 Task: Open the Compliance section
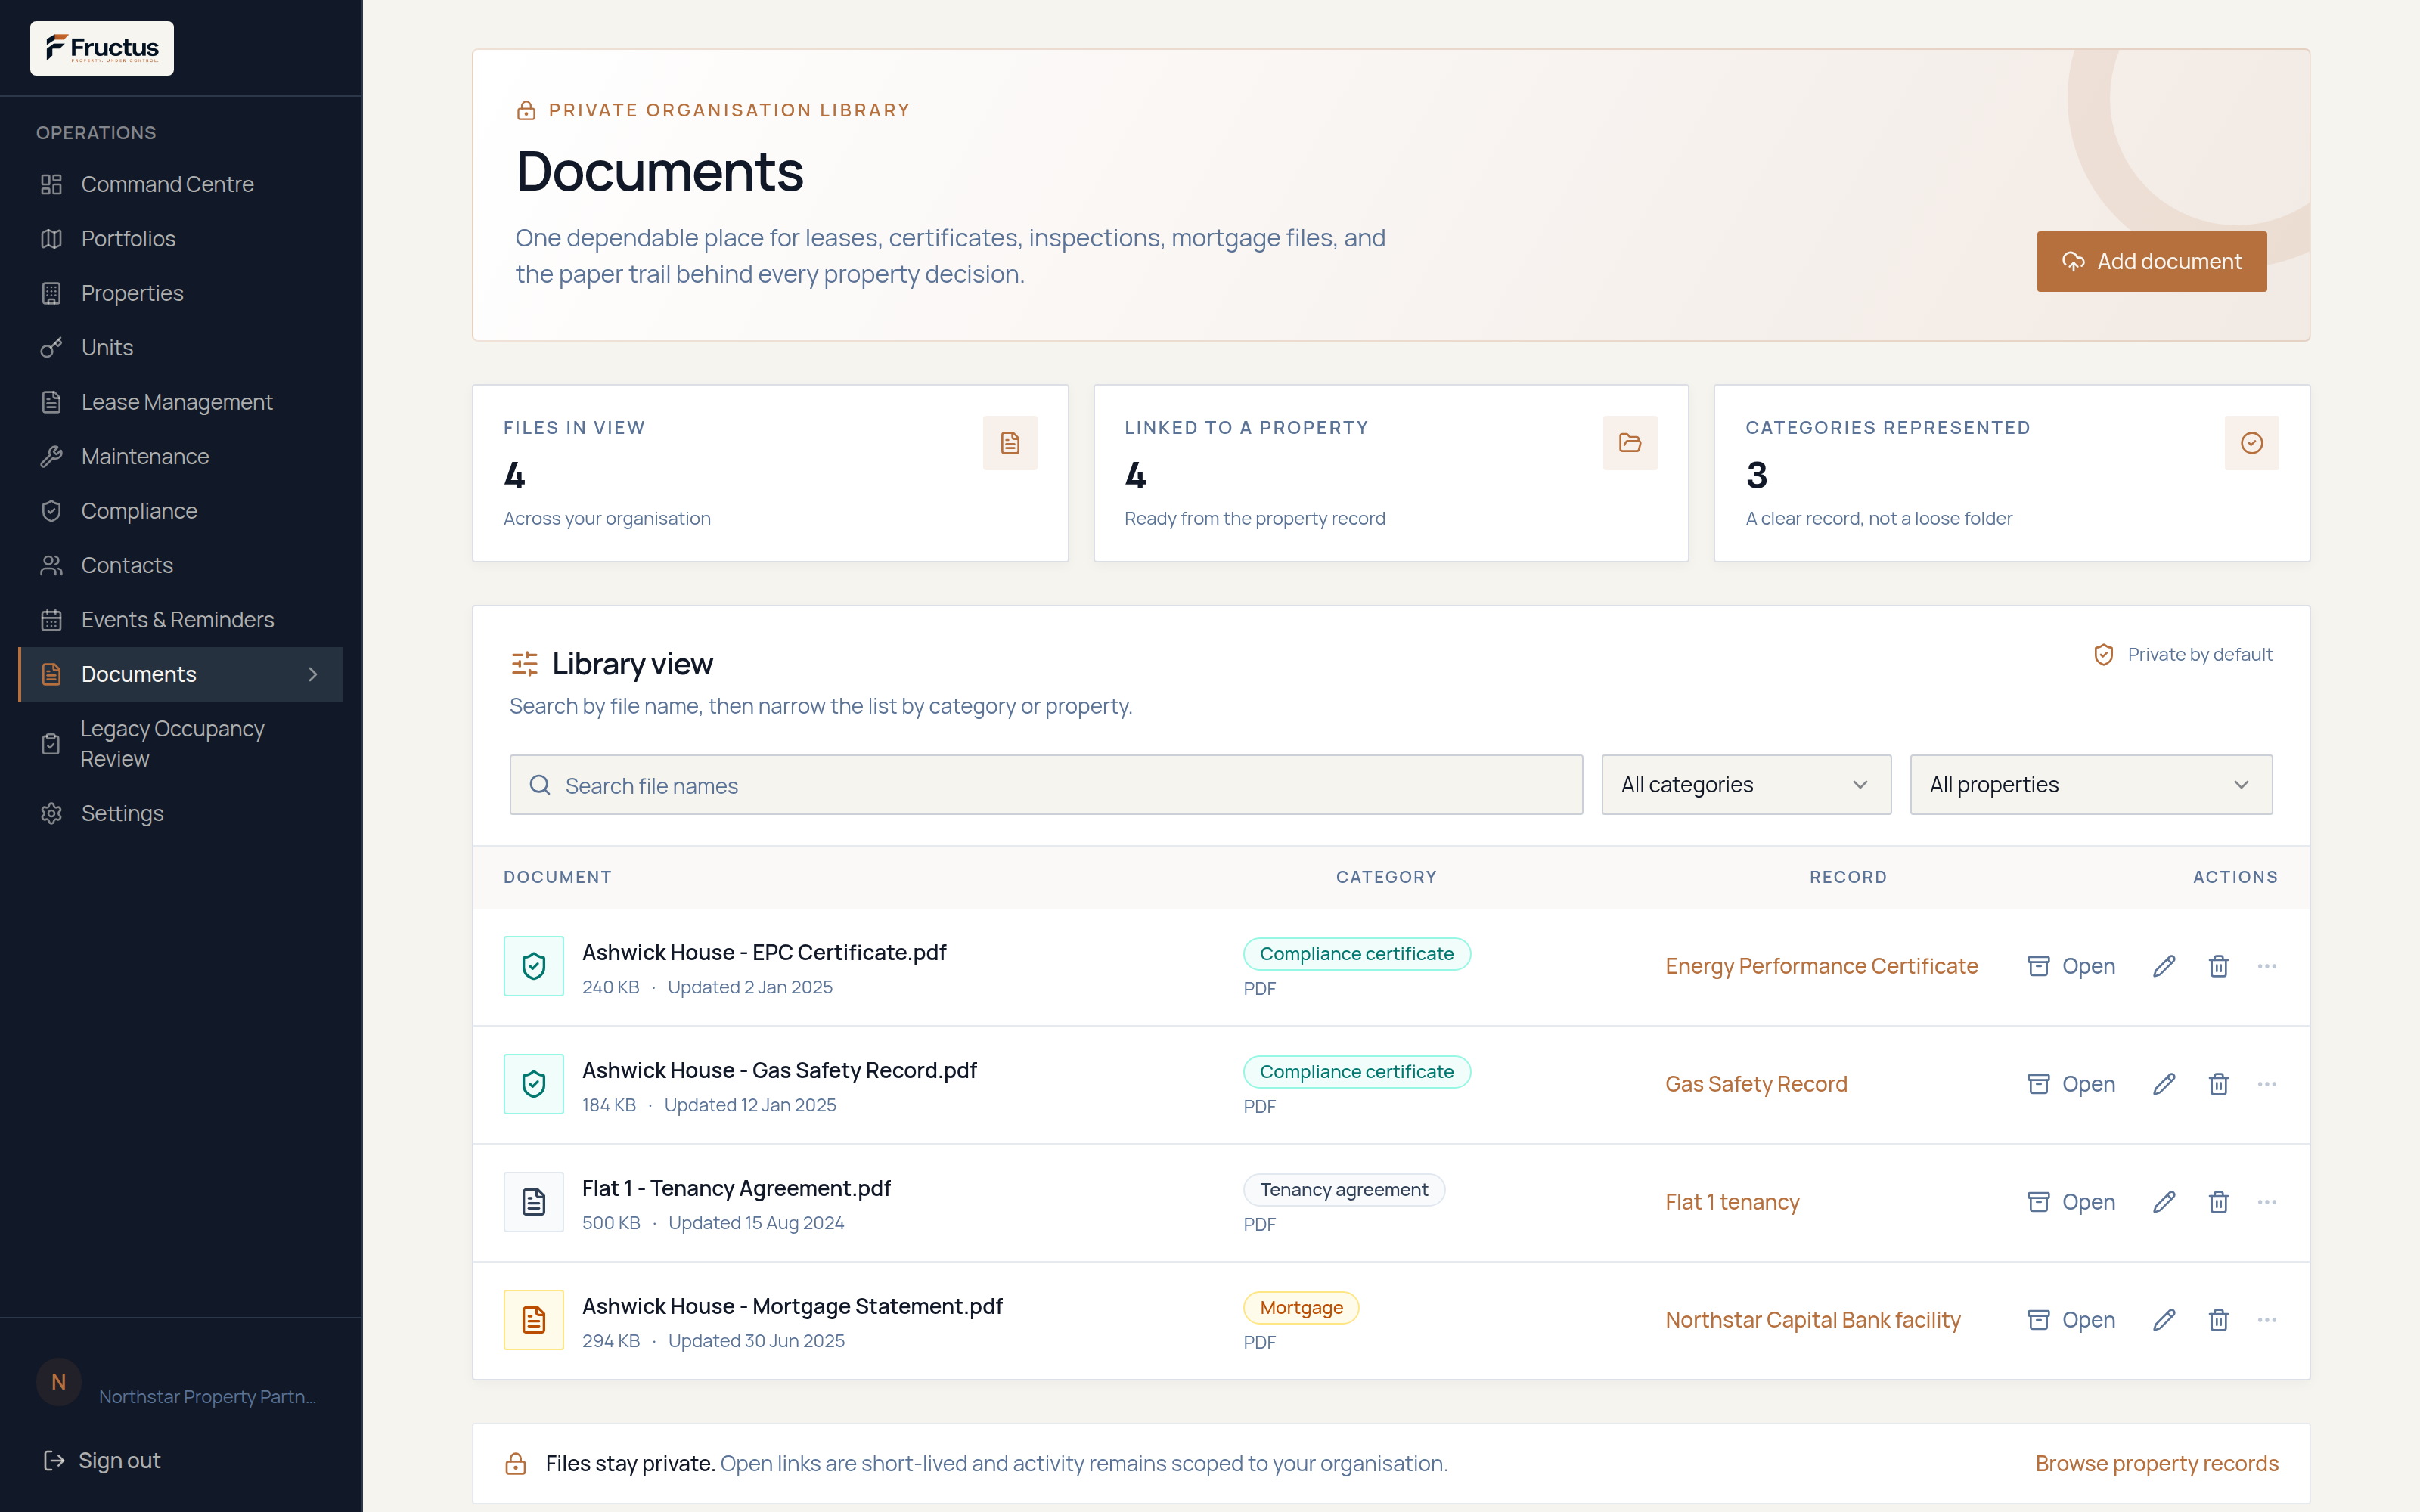(181, 511)
